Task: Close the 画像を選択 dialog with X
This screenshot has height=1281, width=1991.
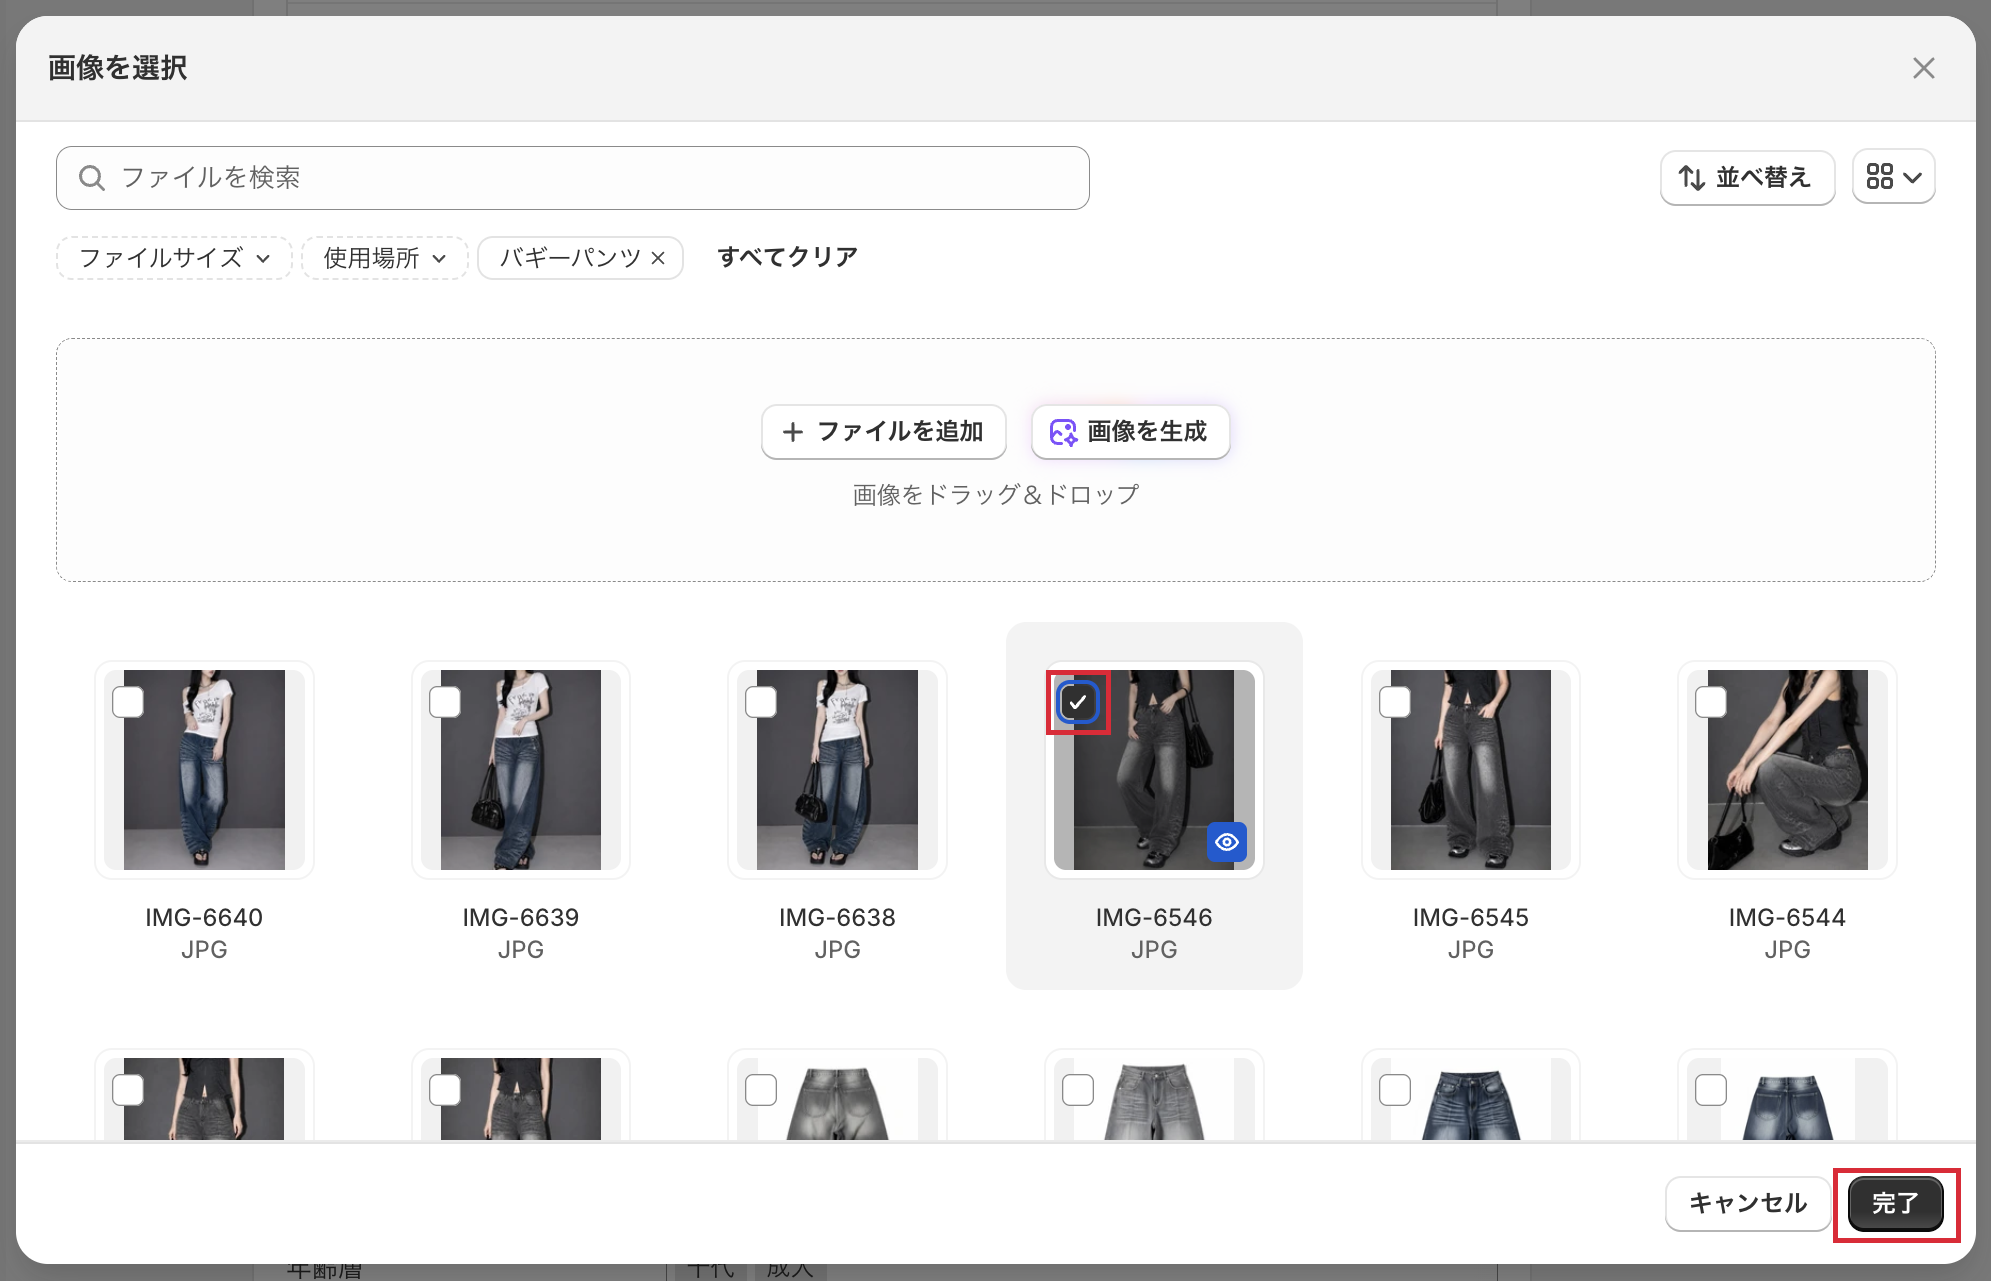Action: point(1923,68)
